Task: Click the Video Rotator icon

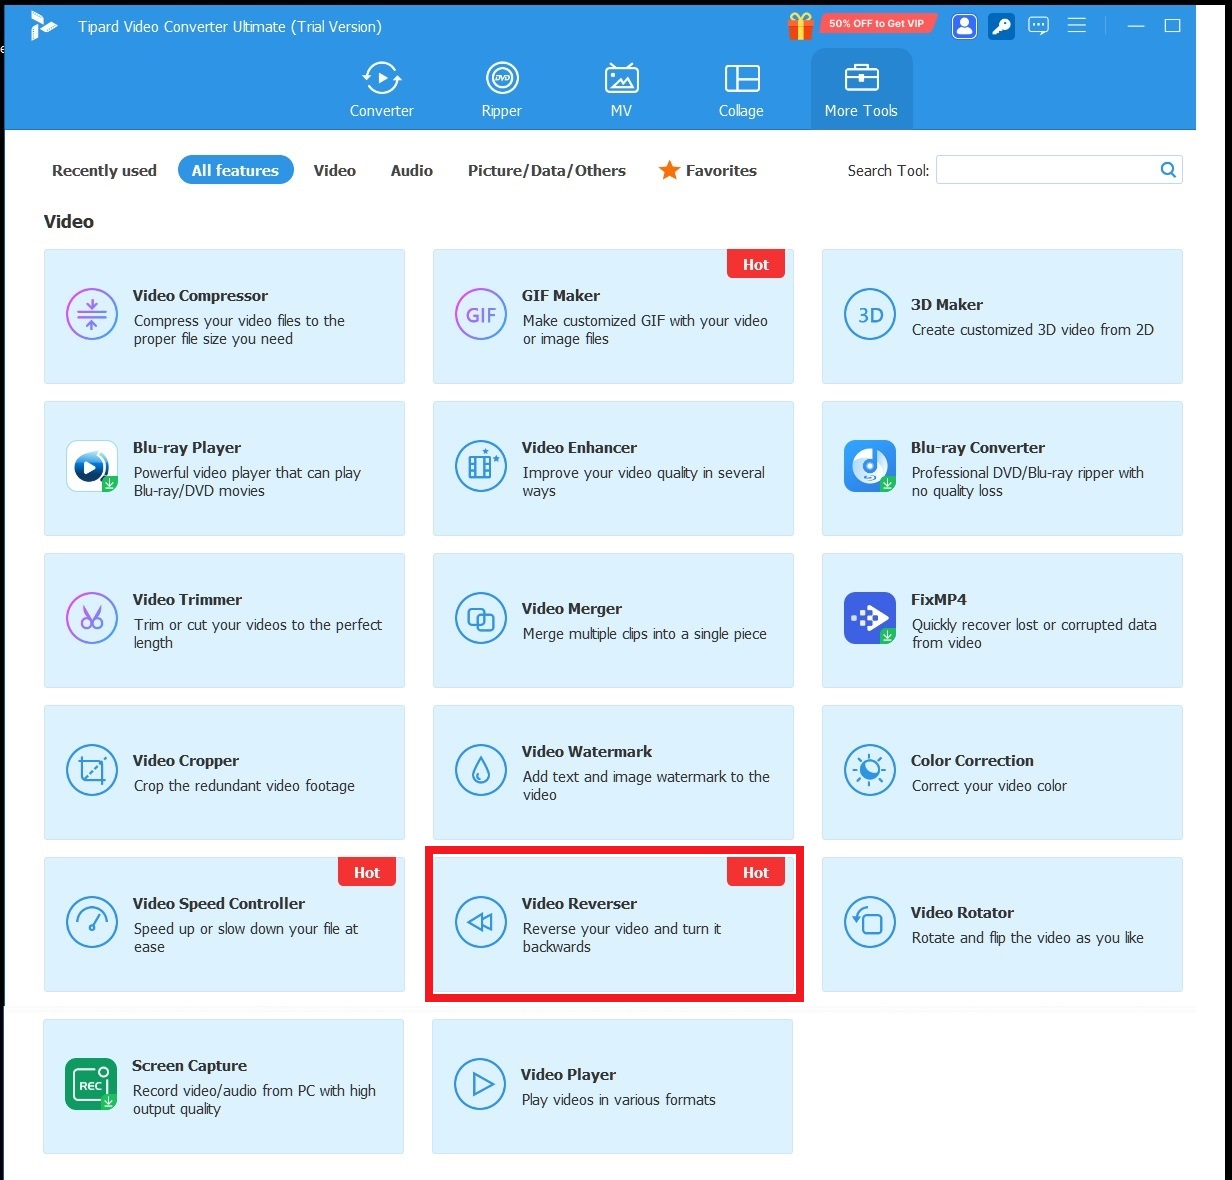Action: pyautogui.click(x=870, y=922)
